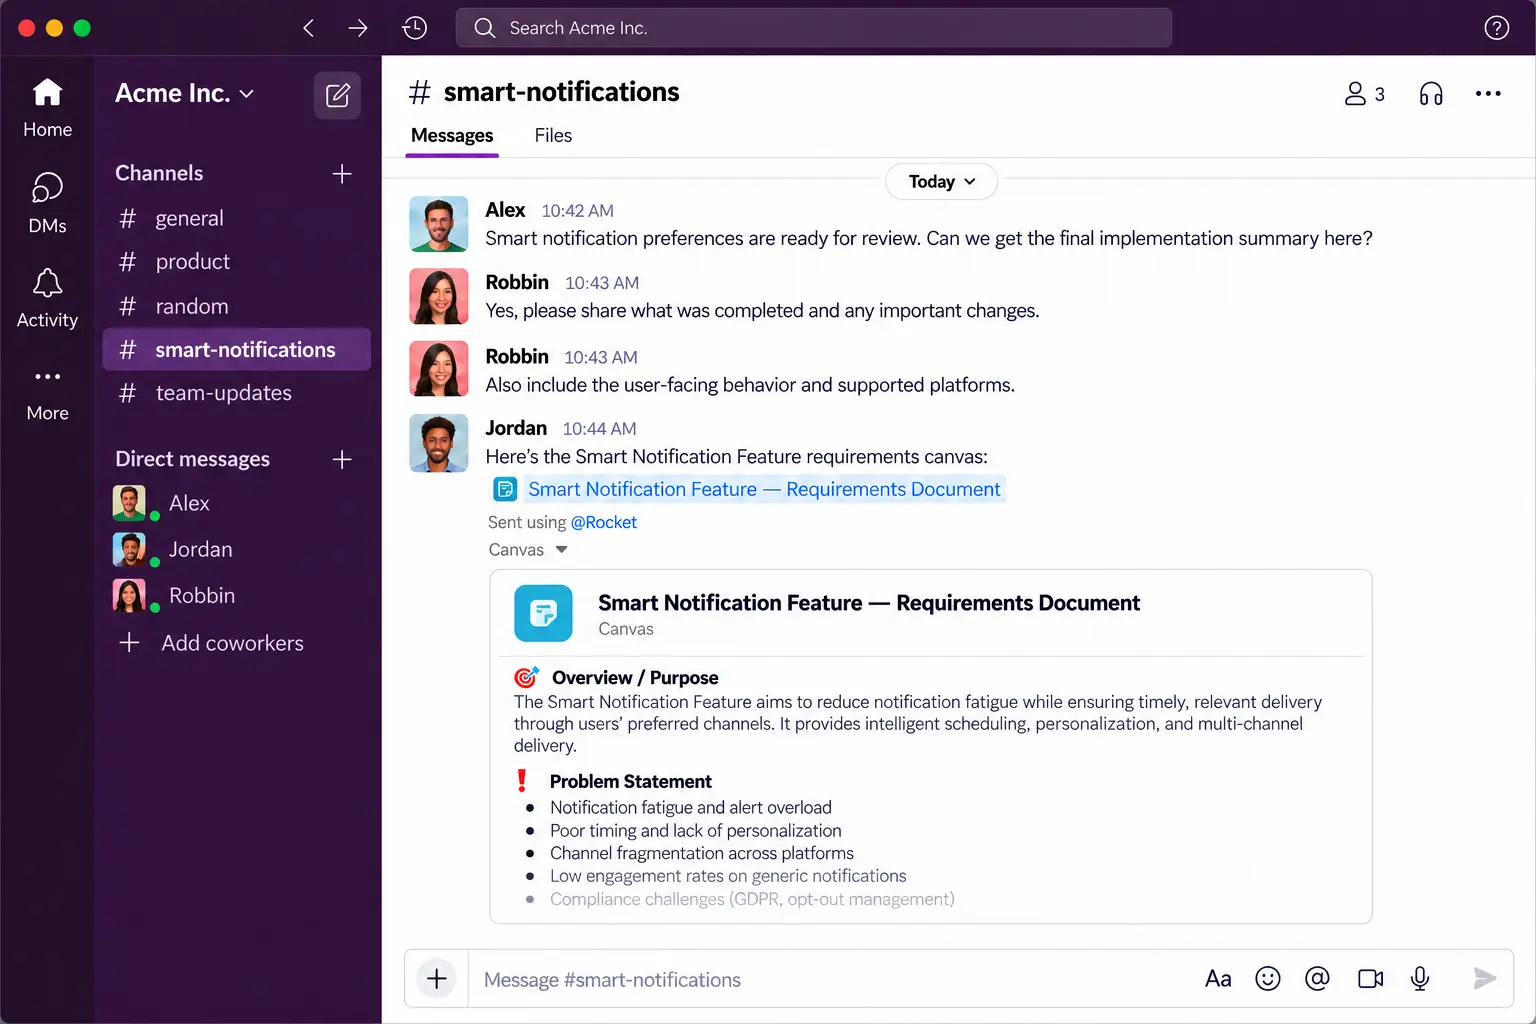1536x1024 pixels.
Task: Select the general channel
Action: click(x=237, y=218)
